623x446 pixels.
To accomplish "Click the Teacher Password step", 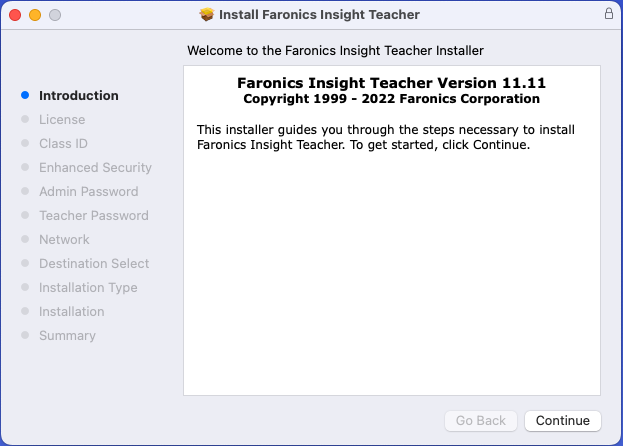I will coord(93,216).
